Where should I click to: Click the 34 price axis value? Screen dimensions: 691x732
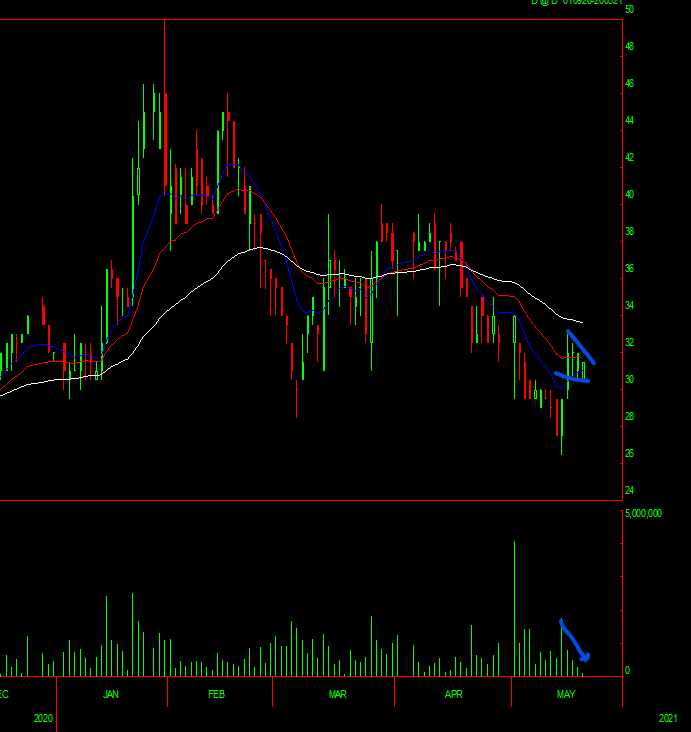[x=629, y=305]
